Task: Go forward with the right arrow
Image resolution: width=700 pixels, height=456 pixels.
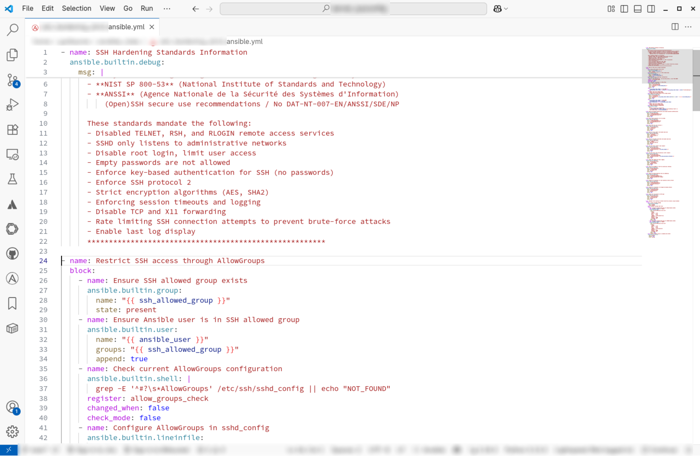Action: coord(209,8)
